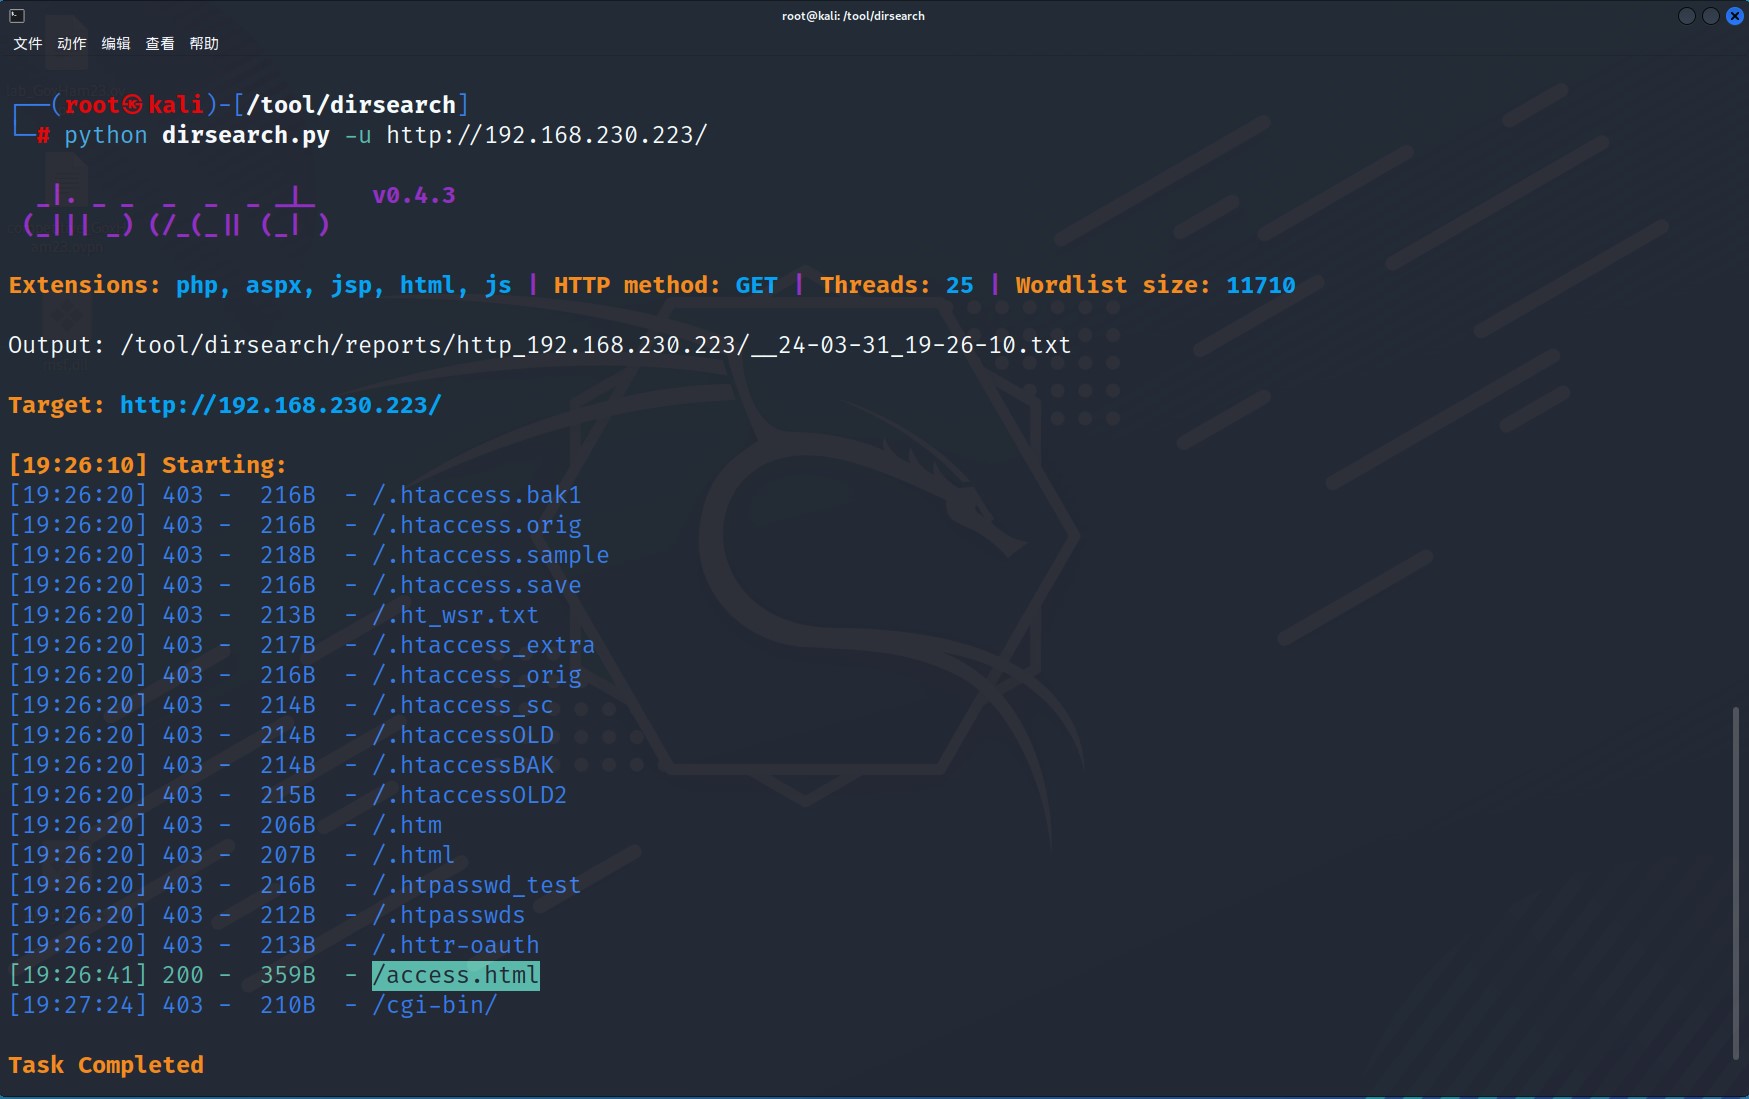Click the [19:27:24] timestamp

pyautogui.click(x=78, y=1005)
